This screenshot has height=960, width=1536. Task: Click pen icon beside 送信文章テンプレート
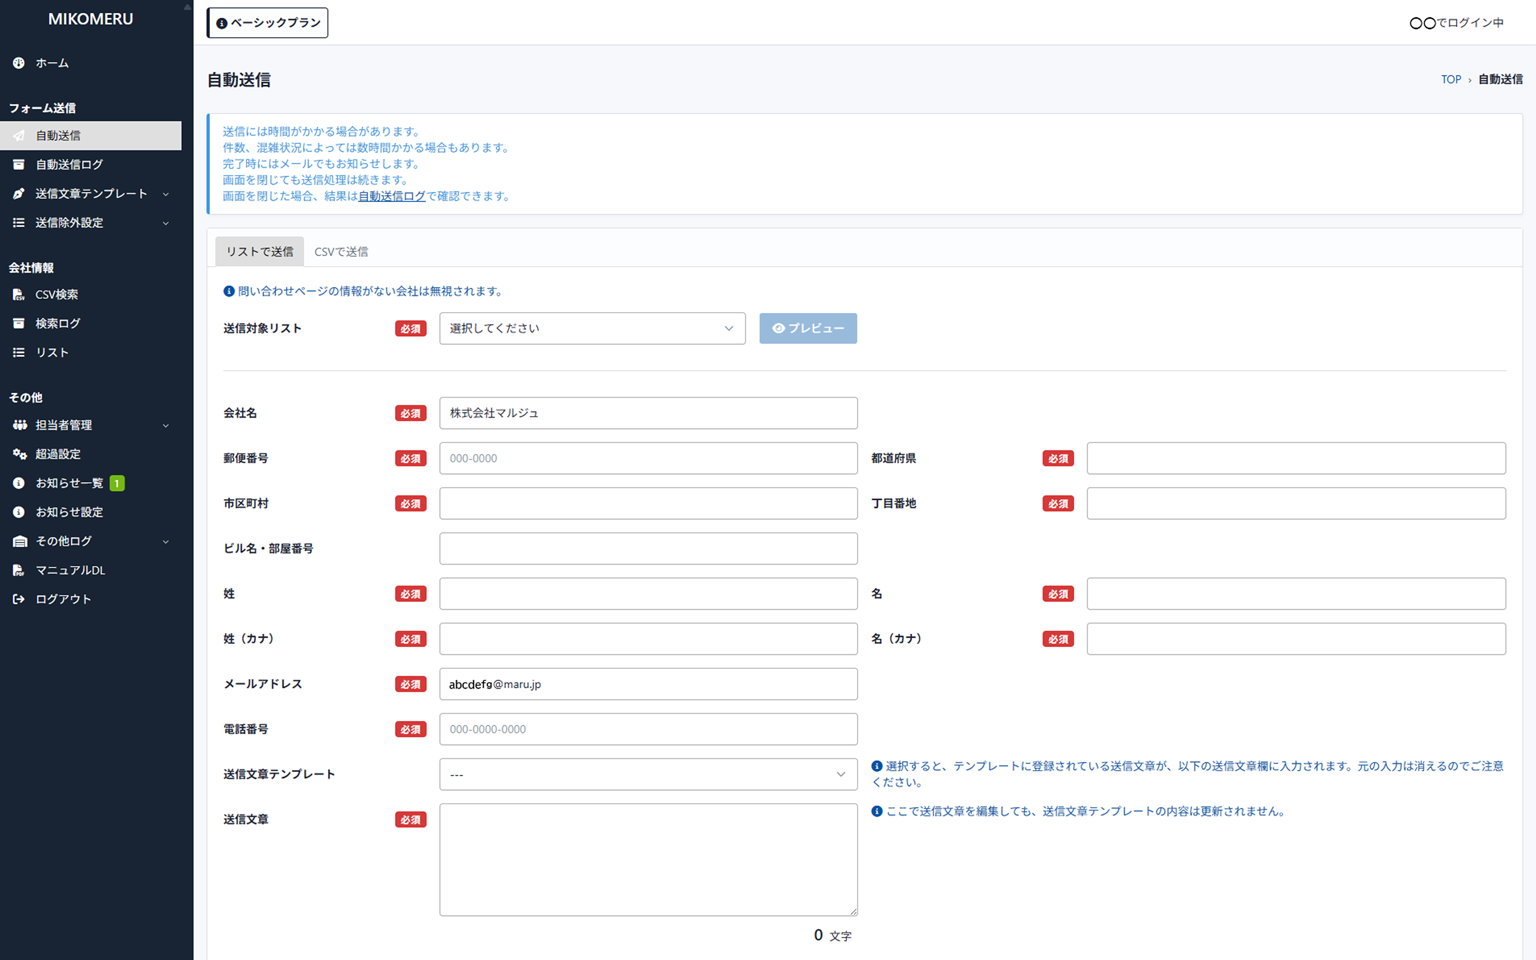tap(18, 194)
